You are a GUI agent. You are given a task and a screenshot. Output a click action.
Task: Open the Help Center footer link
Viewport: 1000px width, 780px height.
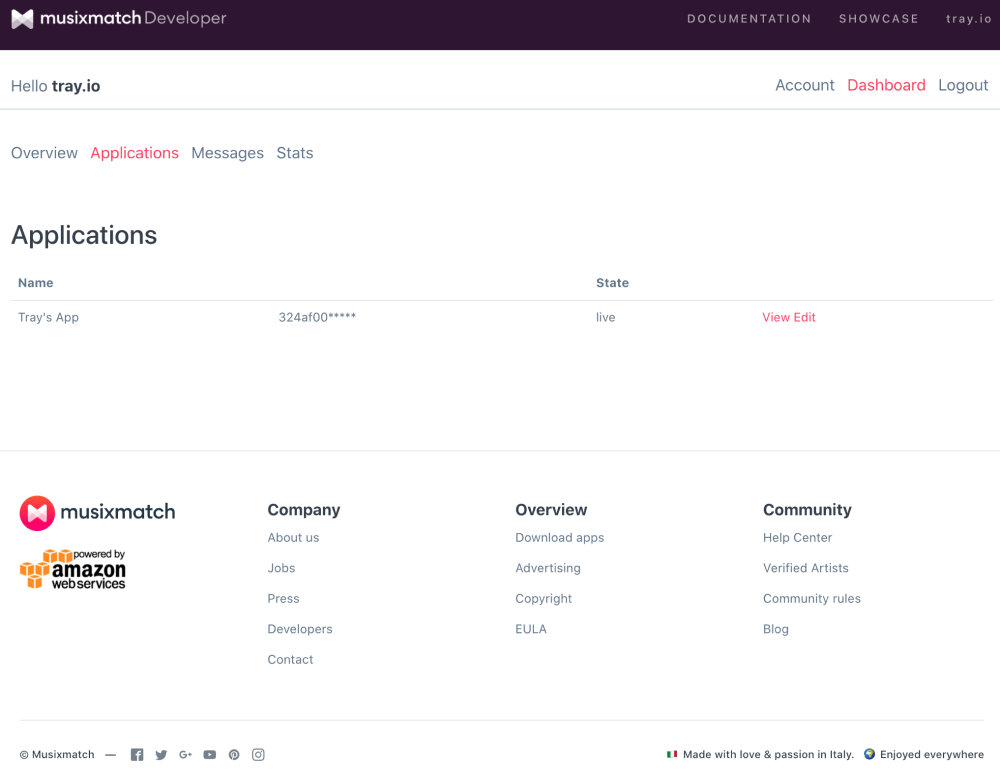(x=797, y=538)
